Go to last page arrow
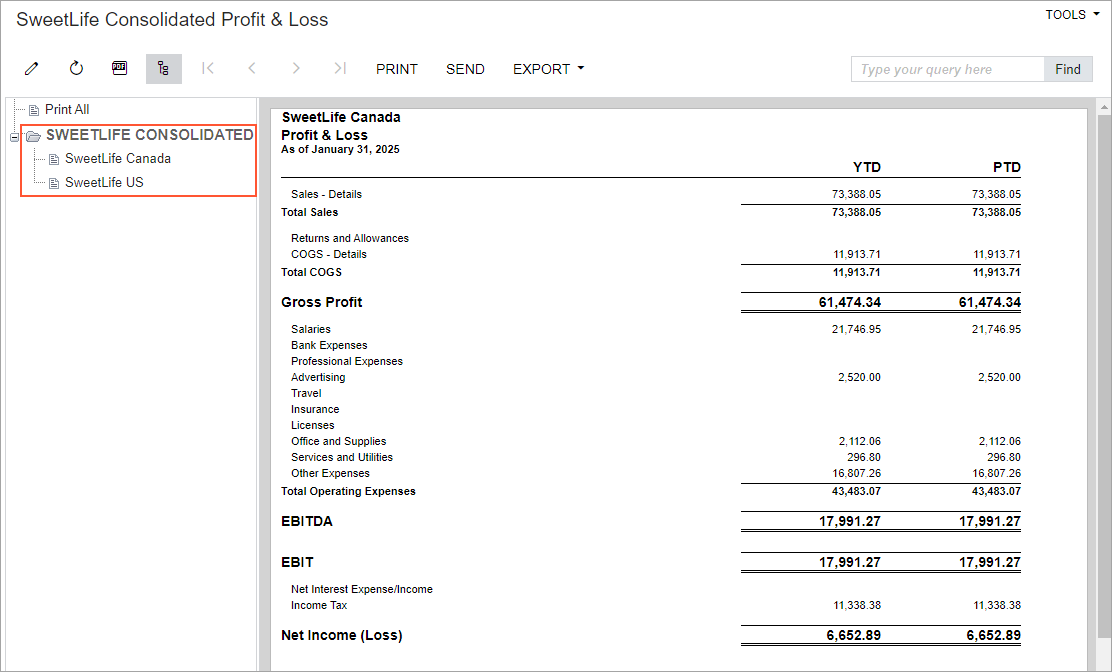1112x672 pixels. (x=340, y=68)
